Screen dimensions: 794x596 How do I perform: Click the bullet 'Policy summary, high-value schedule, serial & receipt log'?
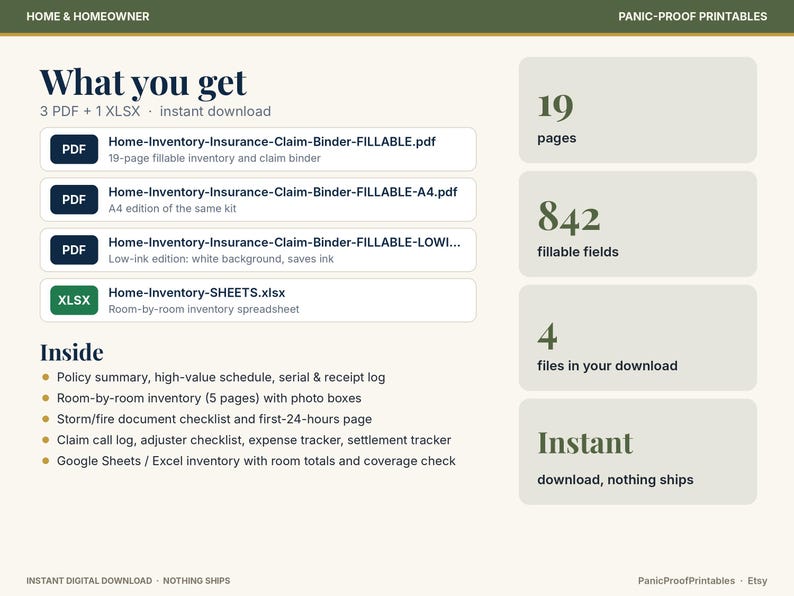[221, 377]
